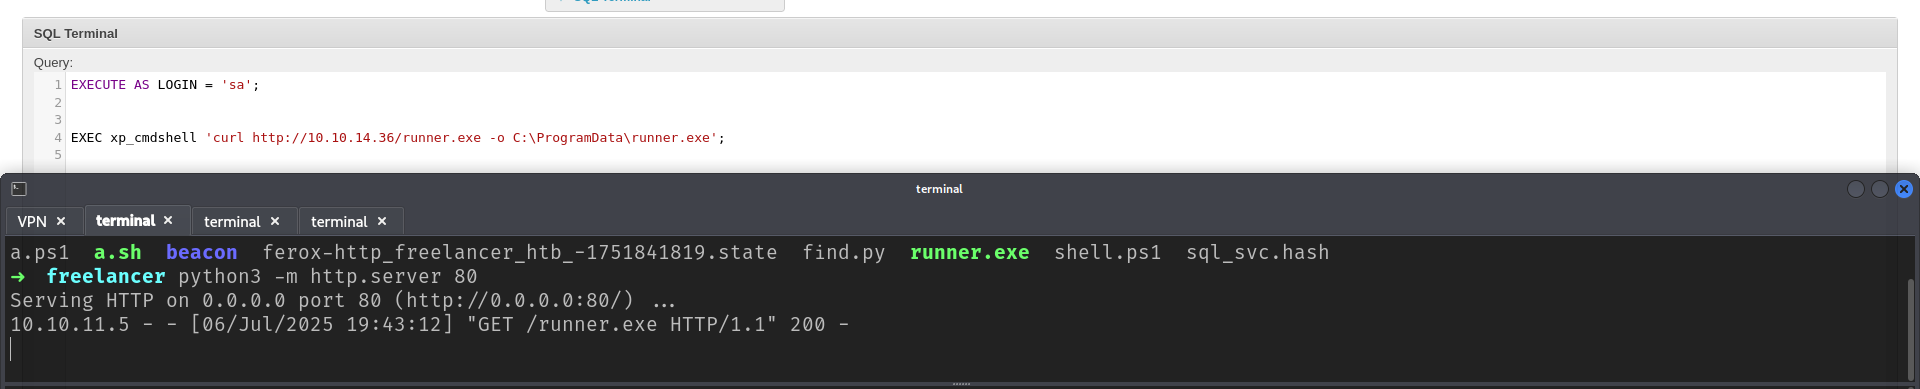
Task: Click shell.ps1 in the file listing
Action: pos(1108,253)
